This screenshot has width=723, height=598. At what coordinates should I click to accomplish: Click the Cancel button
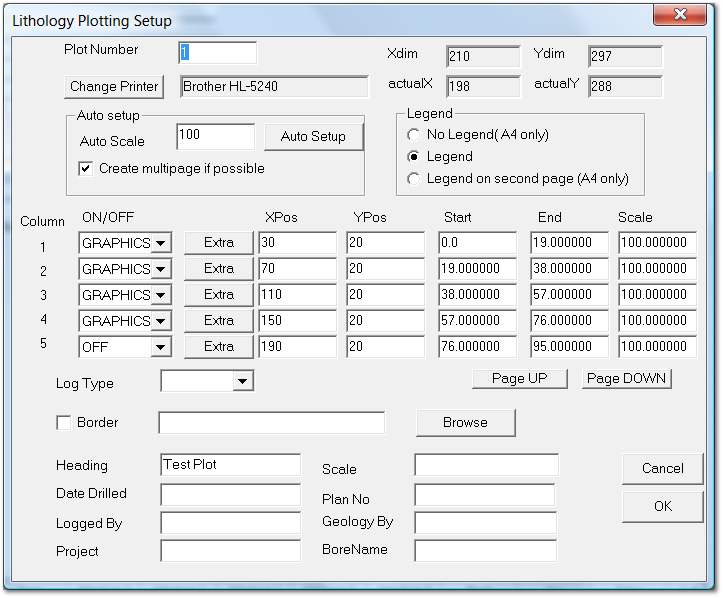tap(662, 468)
